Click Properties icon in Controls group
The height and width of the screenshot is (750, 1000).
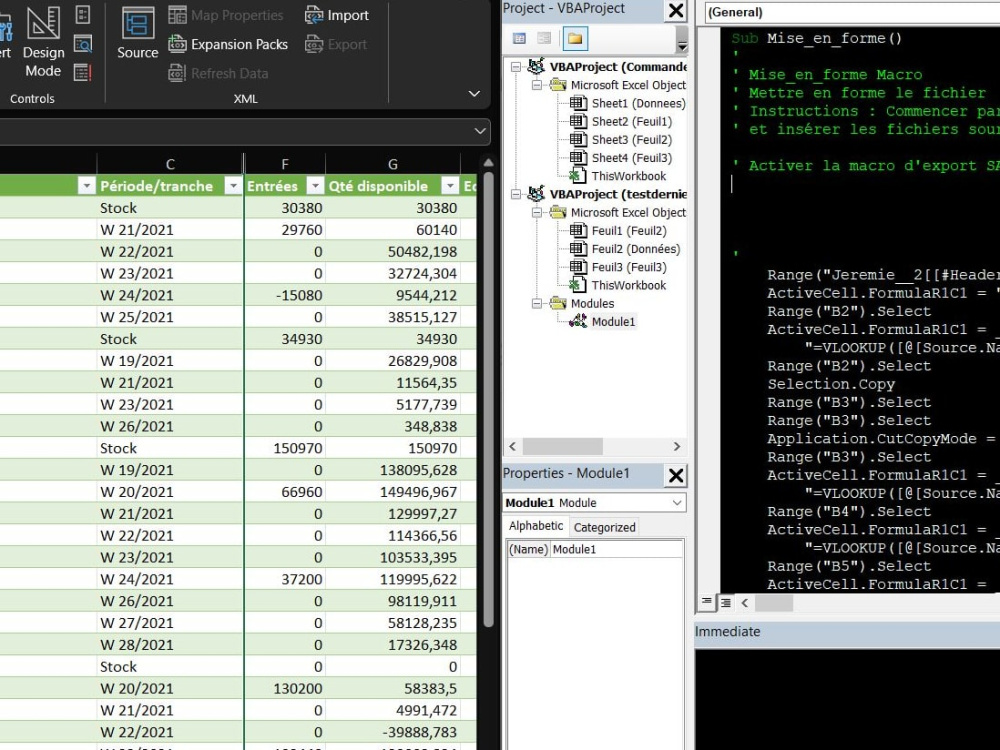click(83, 14)
